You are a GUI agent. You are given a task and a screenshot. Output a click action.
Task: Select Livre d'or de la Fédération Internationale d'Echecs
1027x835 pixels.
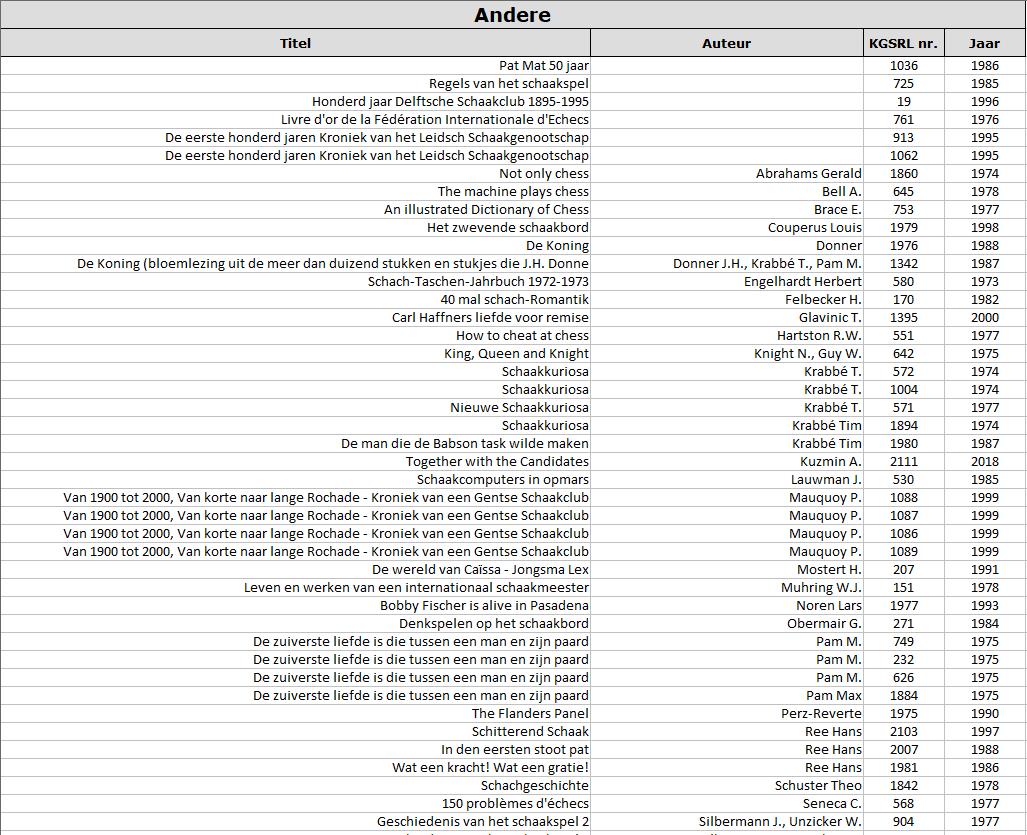pos(435,120)
